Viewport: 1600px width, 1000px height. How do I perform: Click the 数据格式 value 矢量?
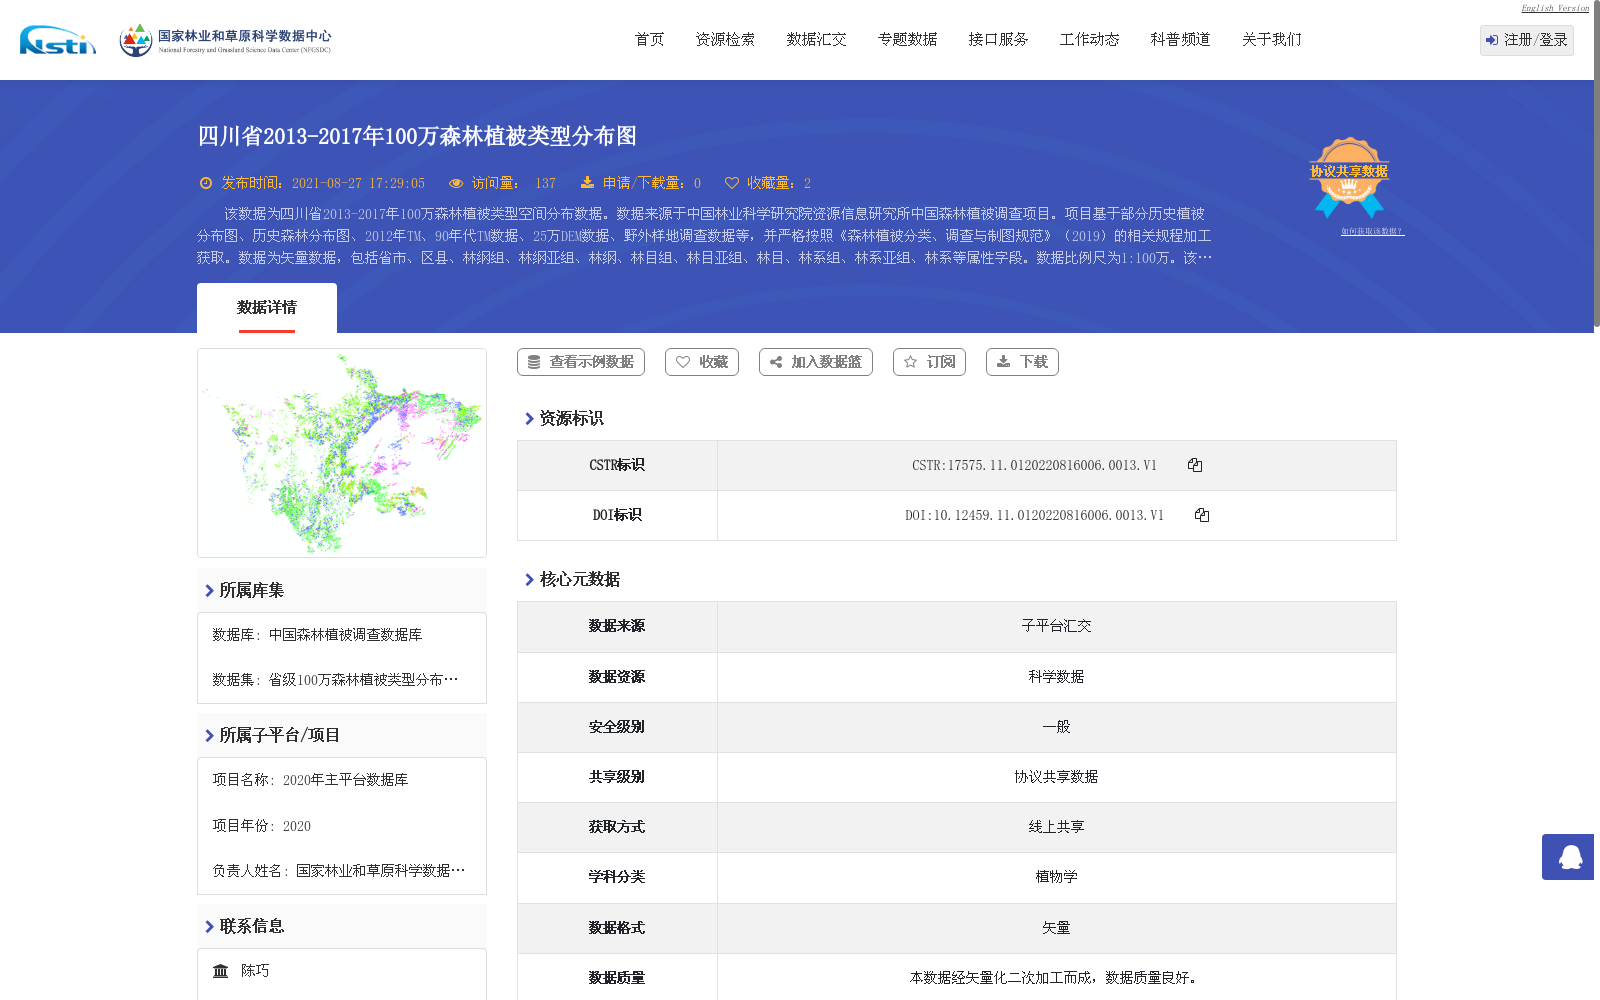coord(1056,928)
